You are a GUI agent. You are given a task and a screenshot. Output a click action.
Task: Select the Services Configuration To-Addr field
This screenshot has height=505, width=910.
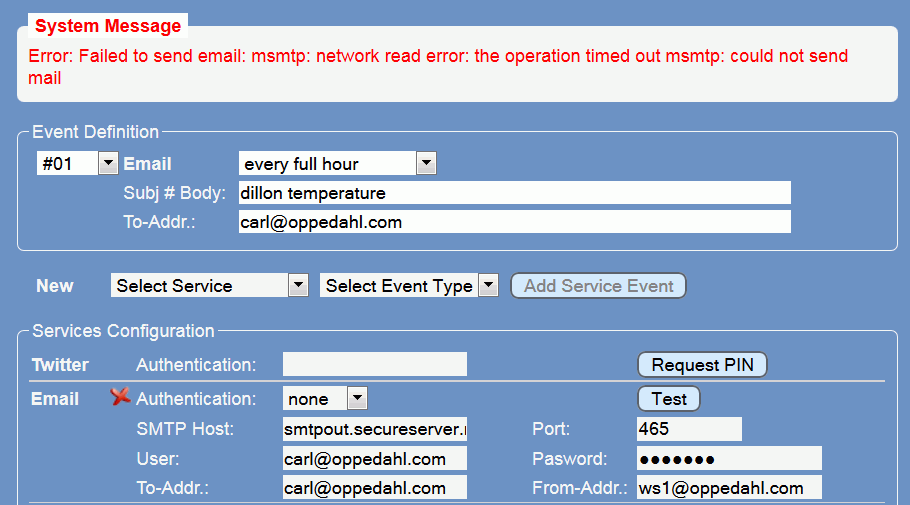374,488
